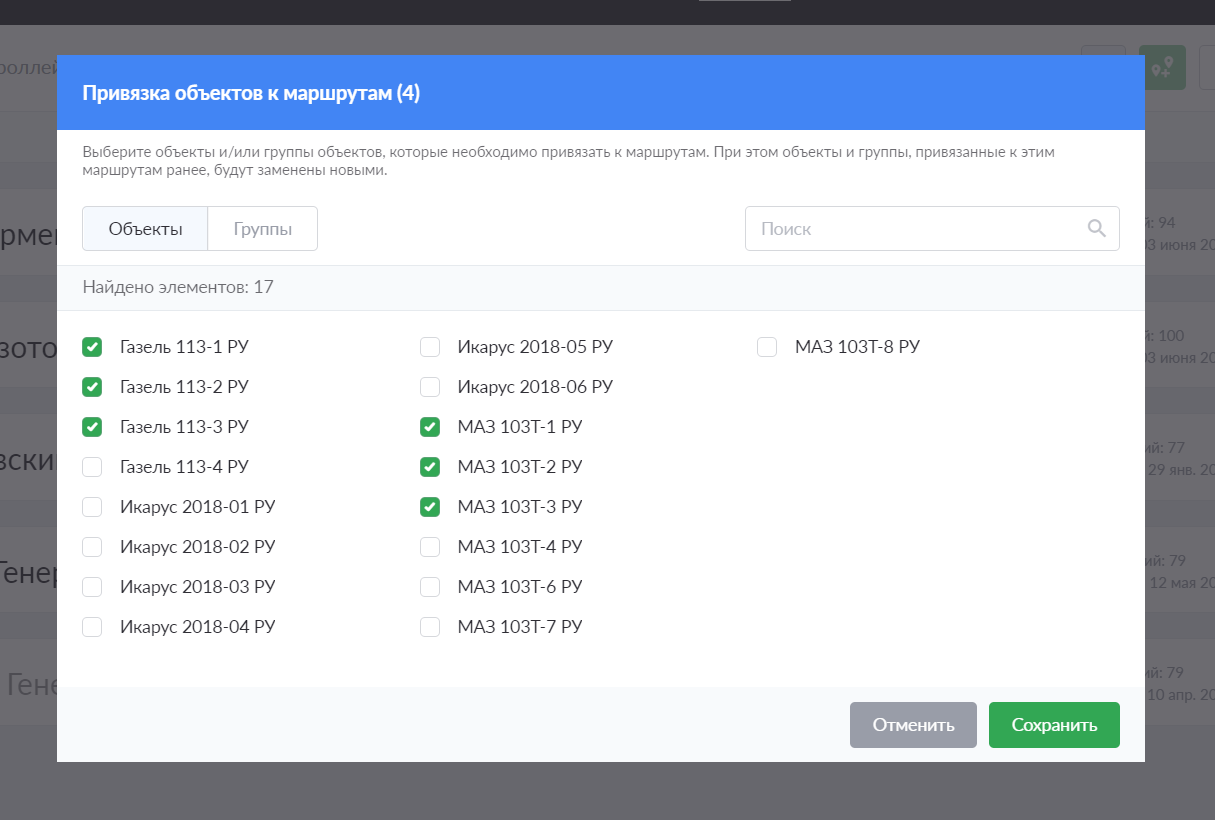This screenshot has height=820, width=1215.
Task: Uncheck Газель 113-1 РУ checkbox
Action: [92, 347]
